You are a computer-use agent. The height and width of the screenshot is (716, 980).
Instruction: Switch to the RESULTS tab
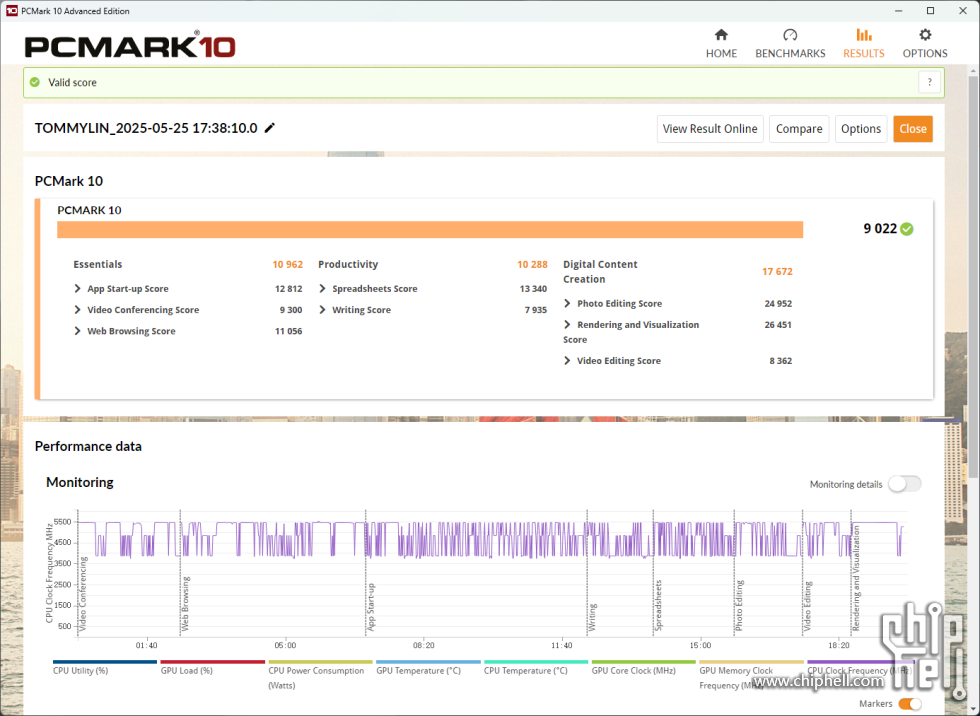pos(864,43)
